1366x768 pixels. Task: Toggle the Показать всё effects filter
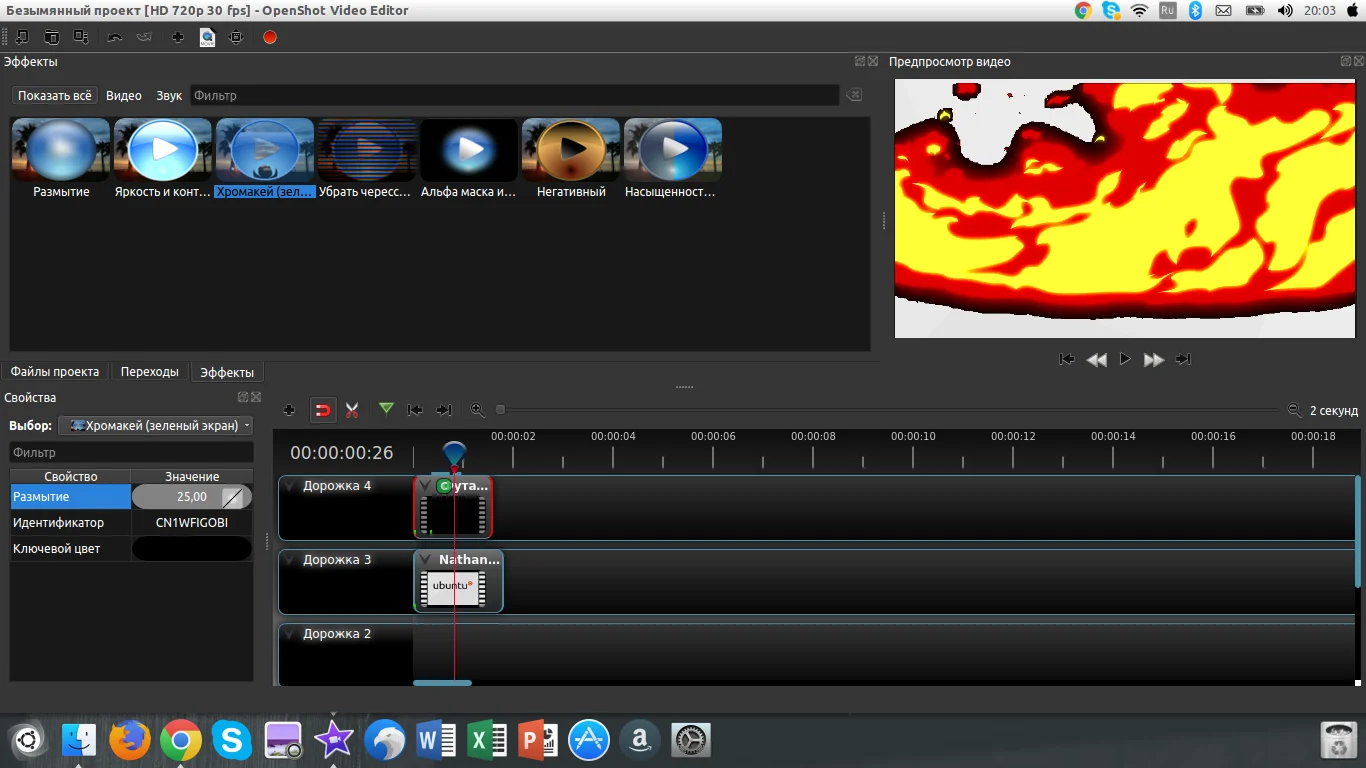click(54, 96)
